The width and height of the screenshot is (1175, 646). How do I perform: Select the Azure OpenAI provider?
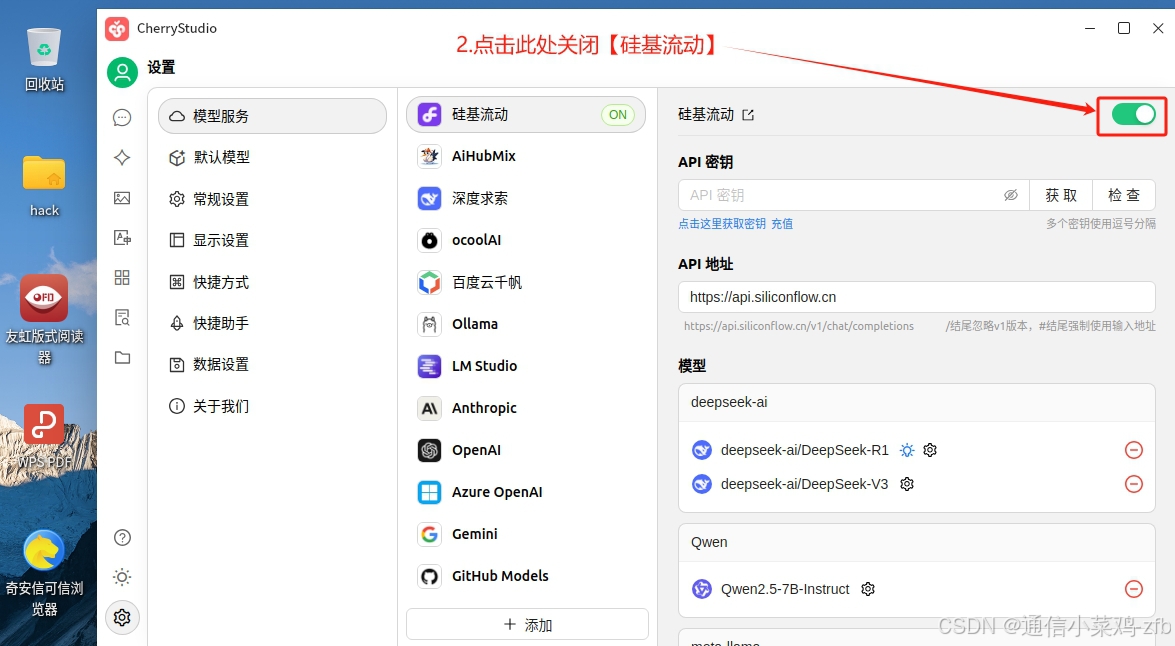tap(525, 492)
